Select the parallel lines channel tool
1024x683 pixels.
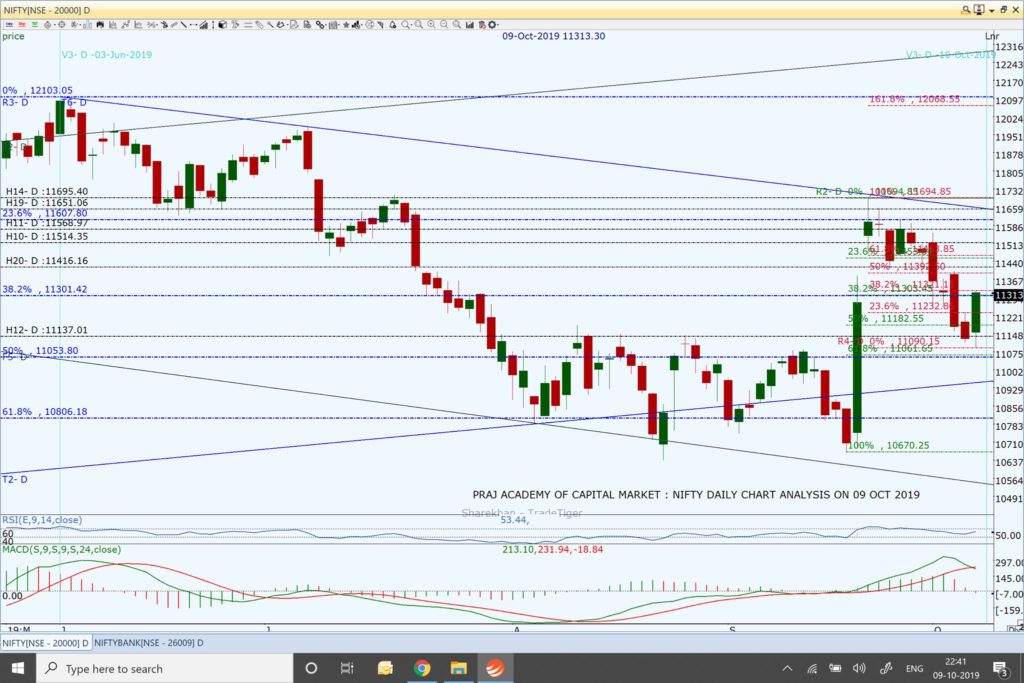click(248, 25)
